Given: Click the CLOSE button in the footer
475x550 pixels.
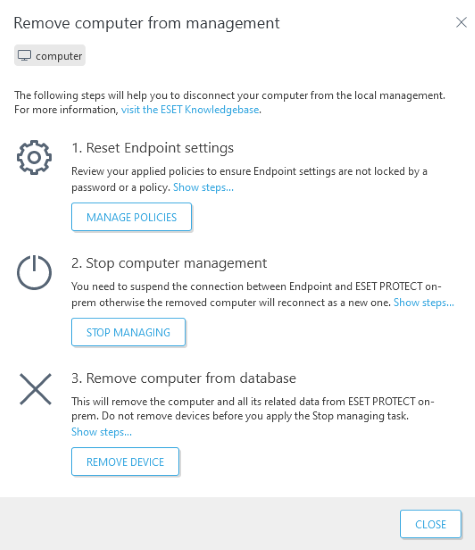Looking at the screenshot, I should [x=430, y=524].
